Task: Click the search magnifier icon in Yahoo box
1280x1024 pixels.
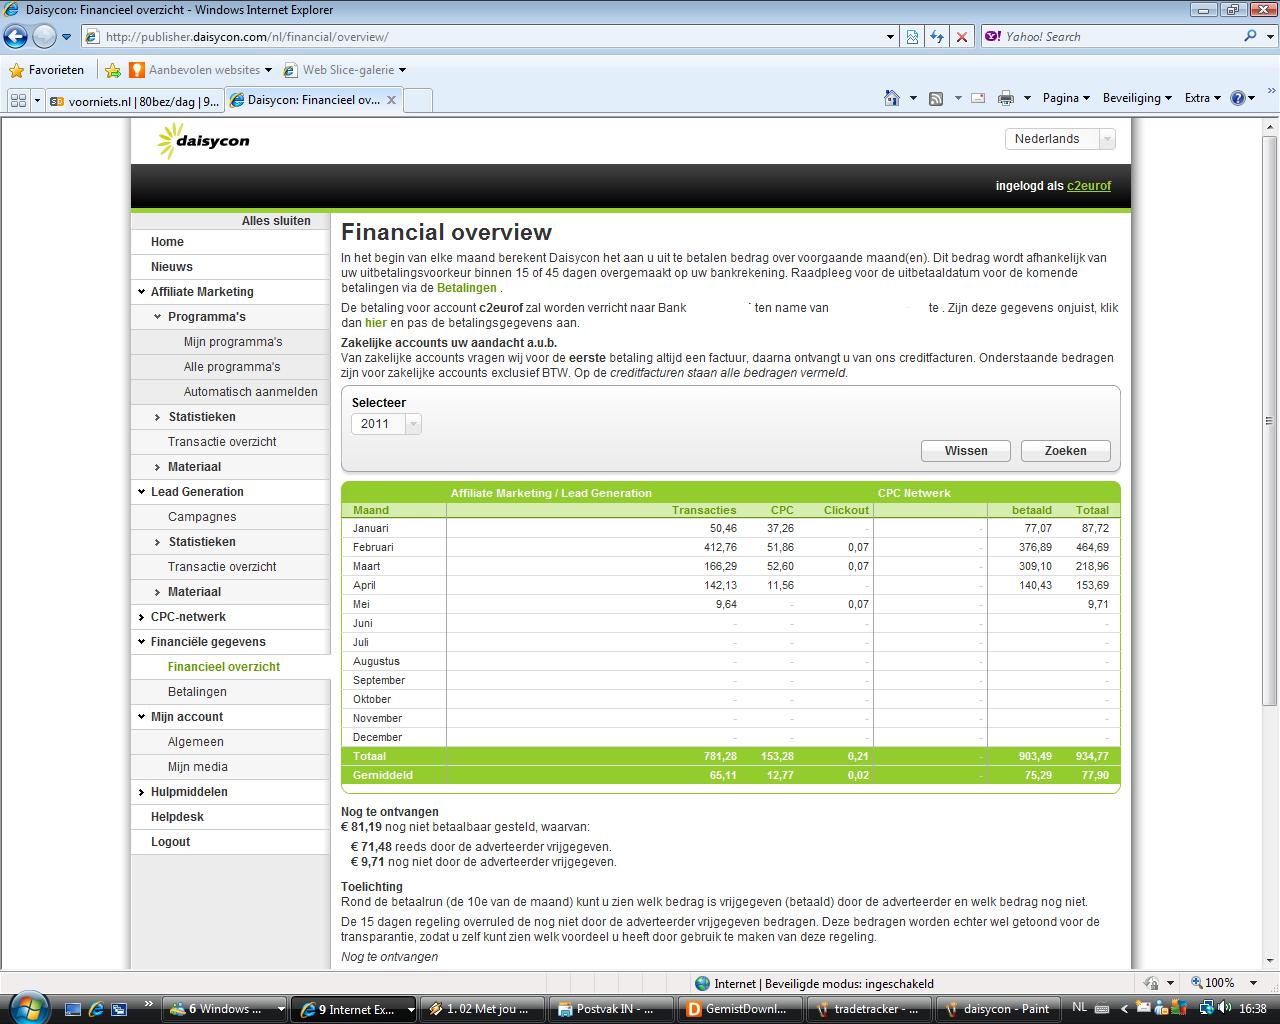Action: point(1250,36)
